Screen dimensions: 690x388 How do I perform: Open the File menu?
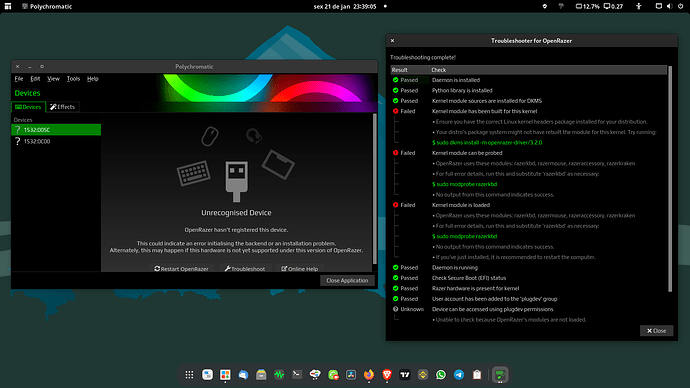click(19, 79)
